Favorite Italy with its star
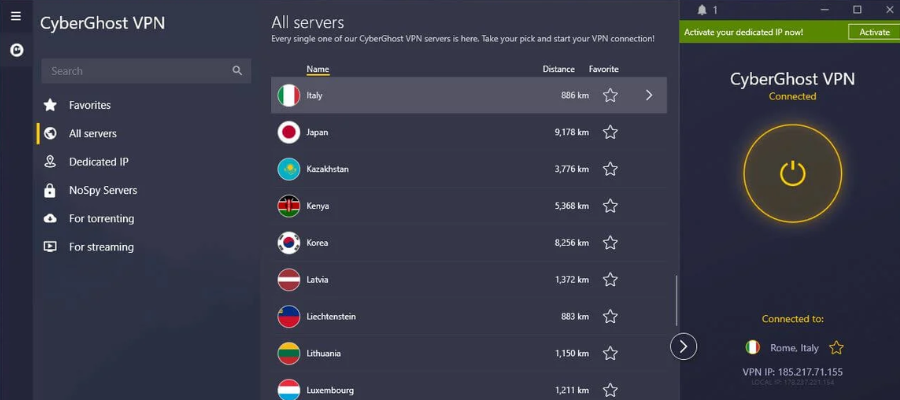Image resolution: width=900 pixels, height=400 pixels. click(610, 95)
